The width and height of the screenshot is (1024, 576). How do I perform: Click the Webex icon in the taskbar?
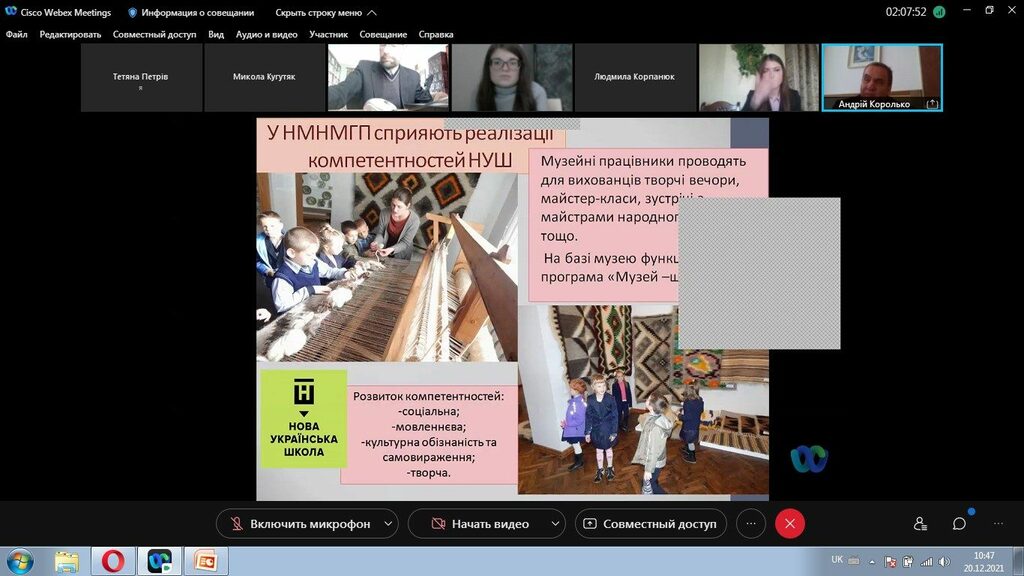(159, 561)
